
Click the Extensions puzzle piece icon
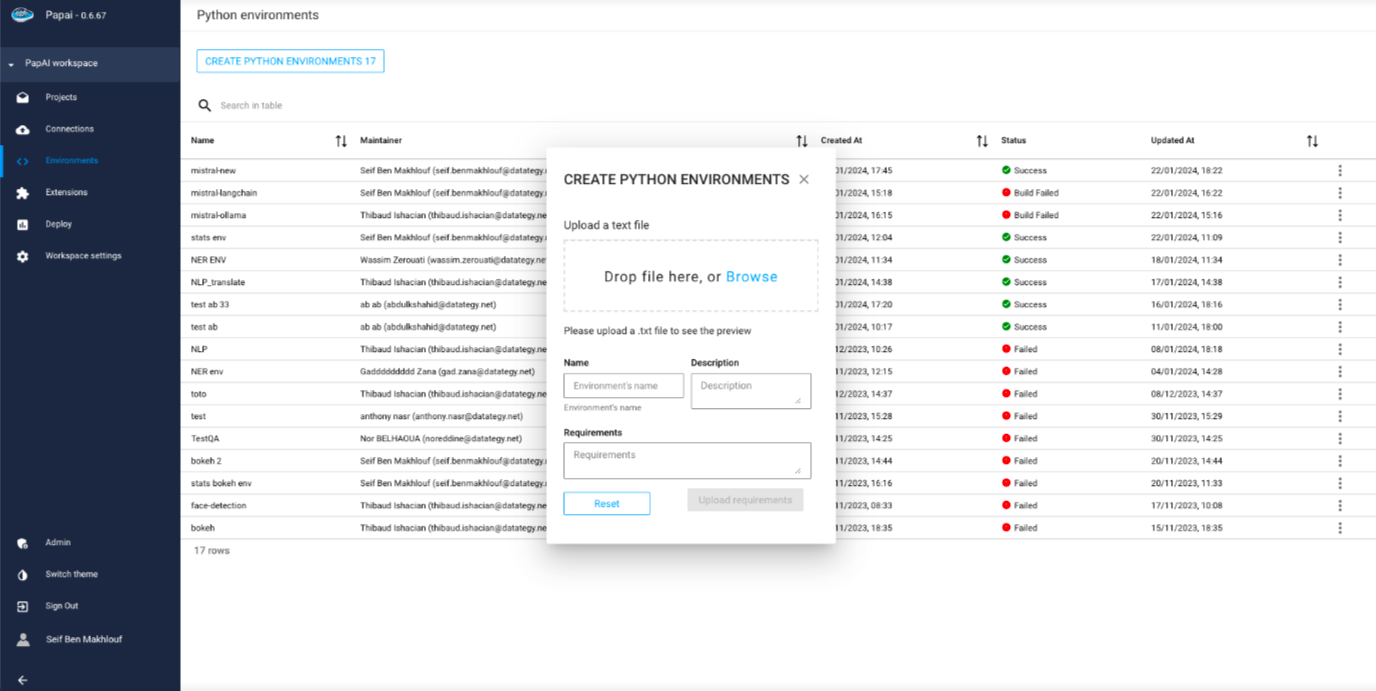click(23, 193)
